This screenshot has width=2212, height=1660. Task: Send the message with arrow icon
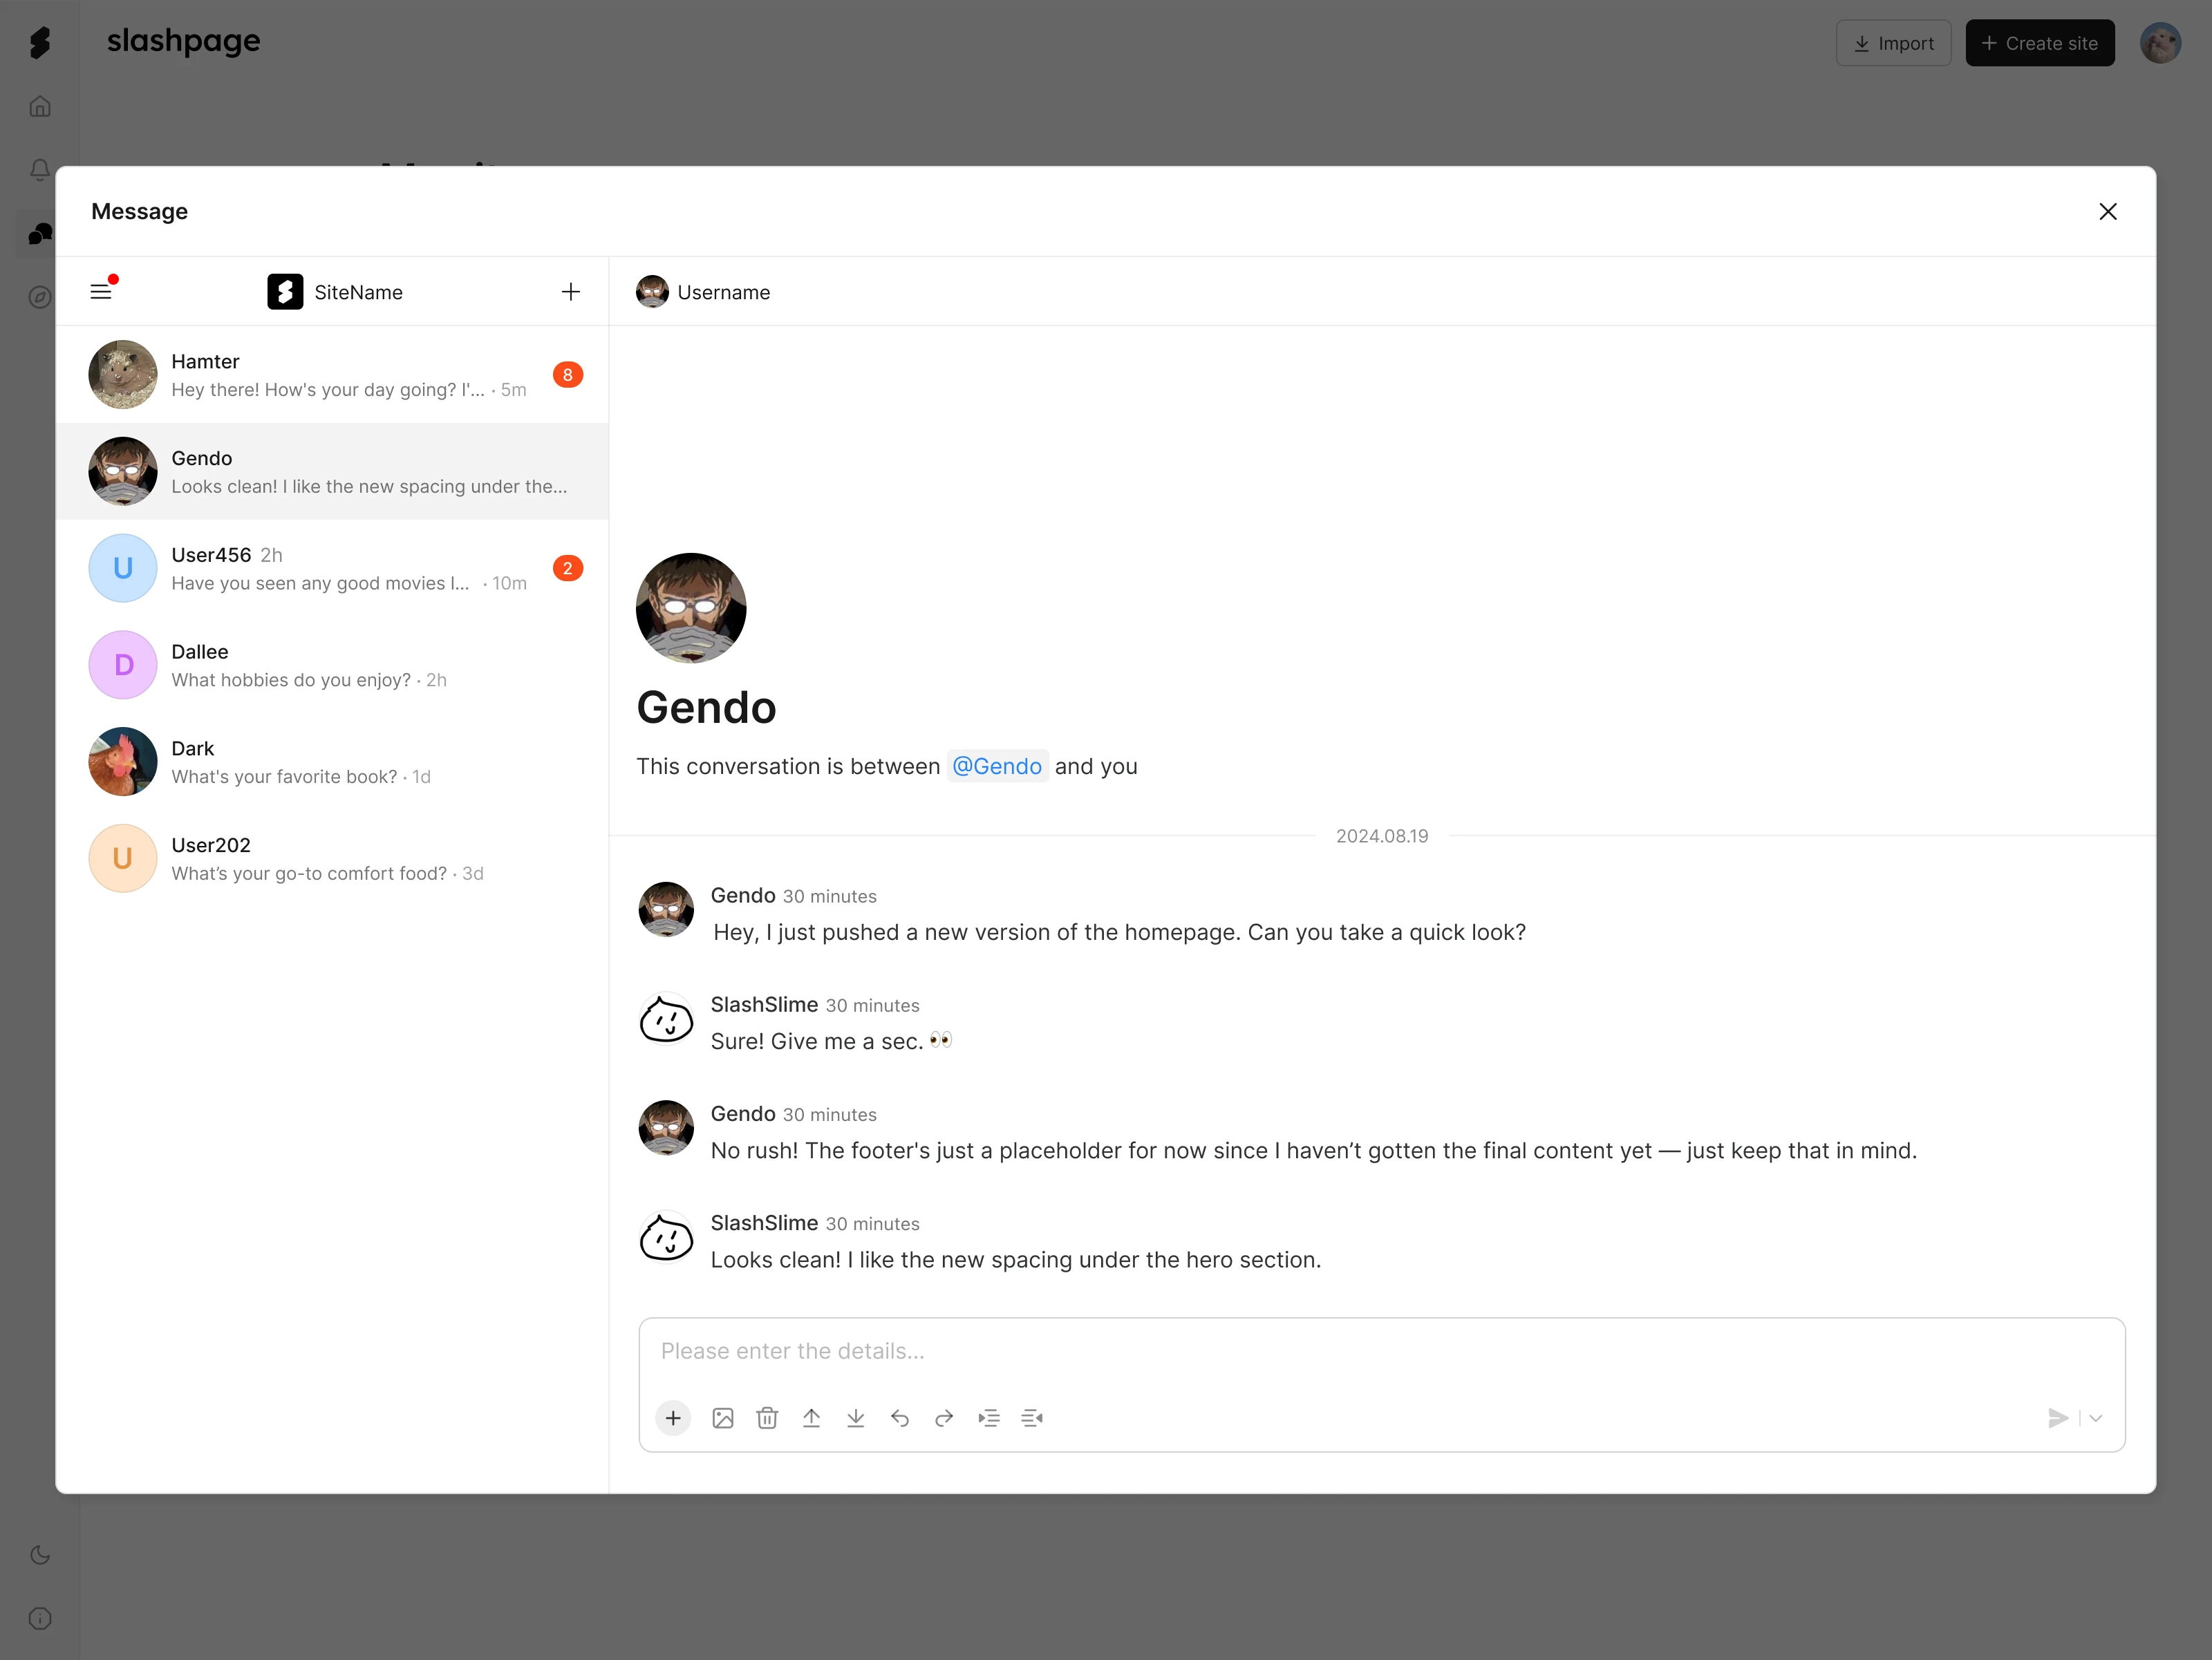coord(2058,1418)
